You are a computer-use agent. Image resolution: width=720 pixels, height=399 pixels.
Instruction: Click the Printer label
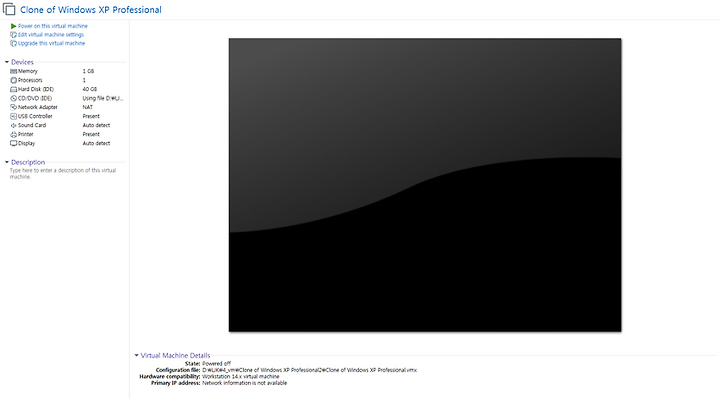[x=26, y=134]
